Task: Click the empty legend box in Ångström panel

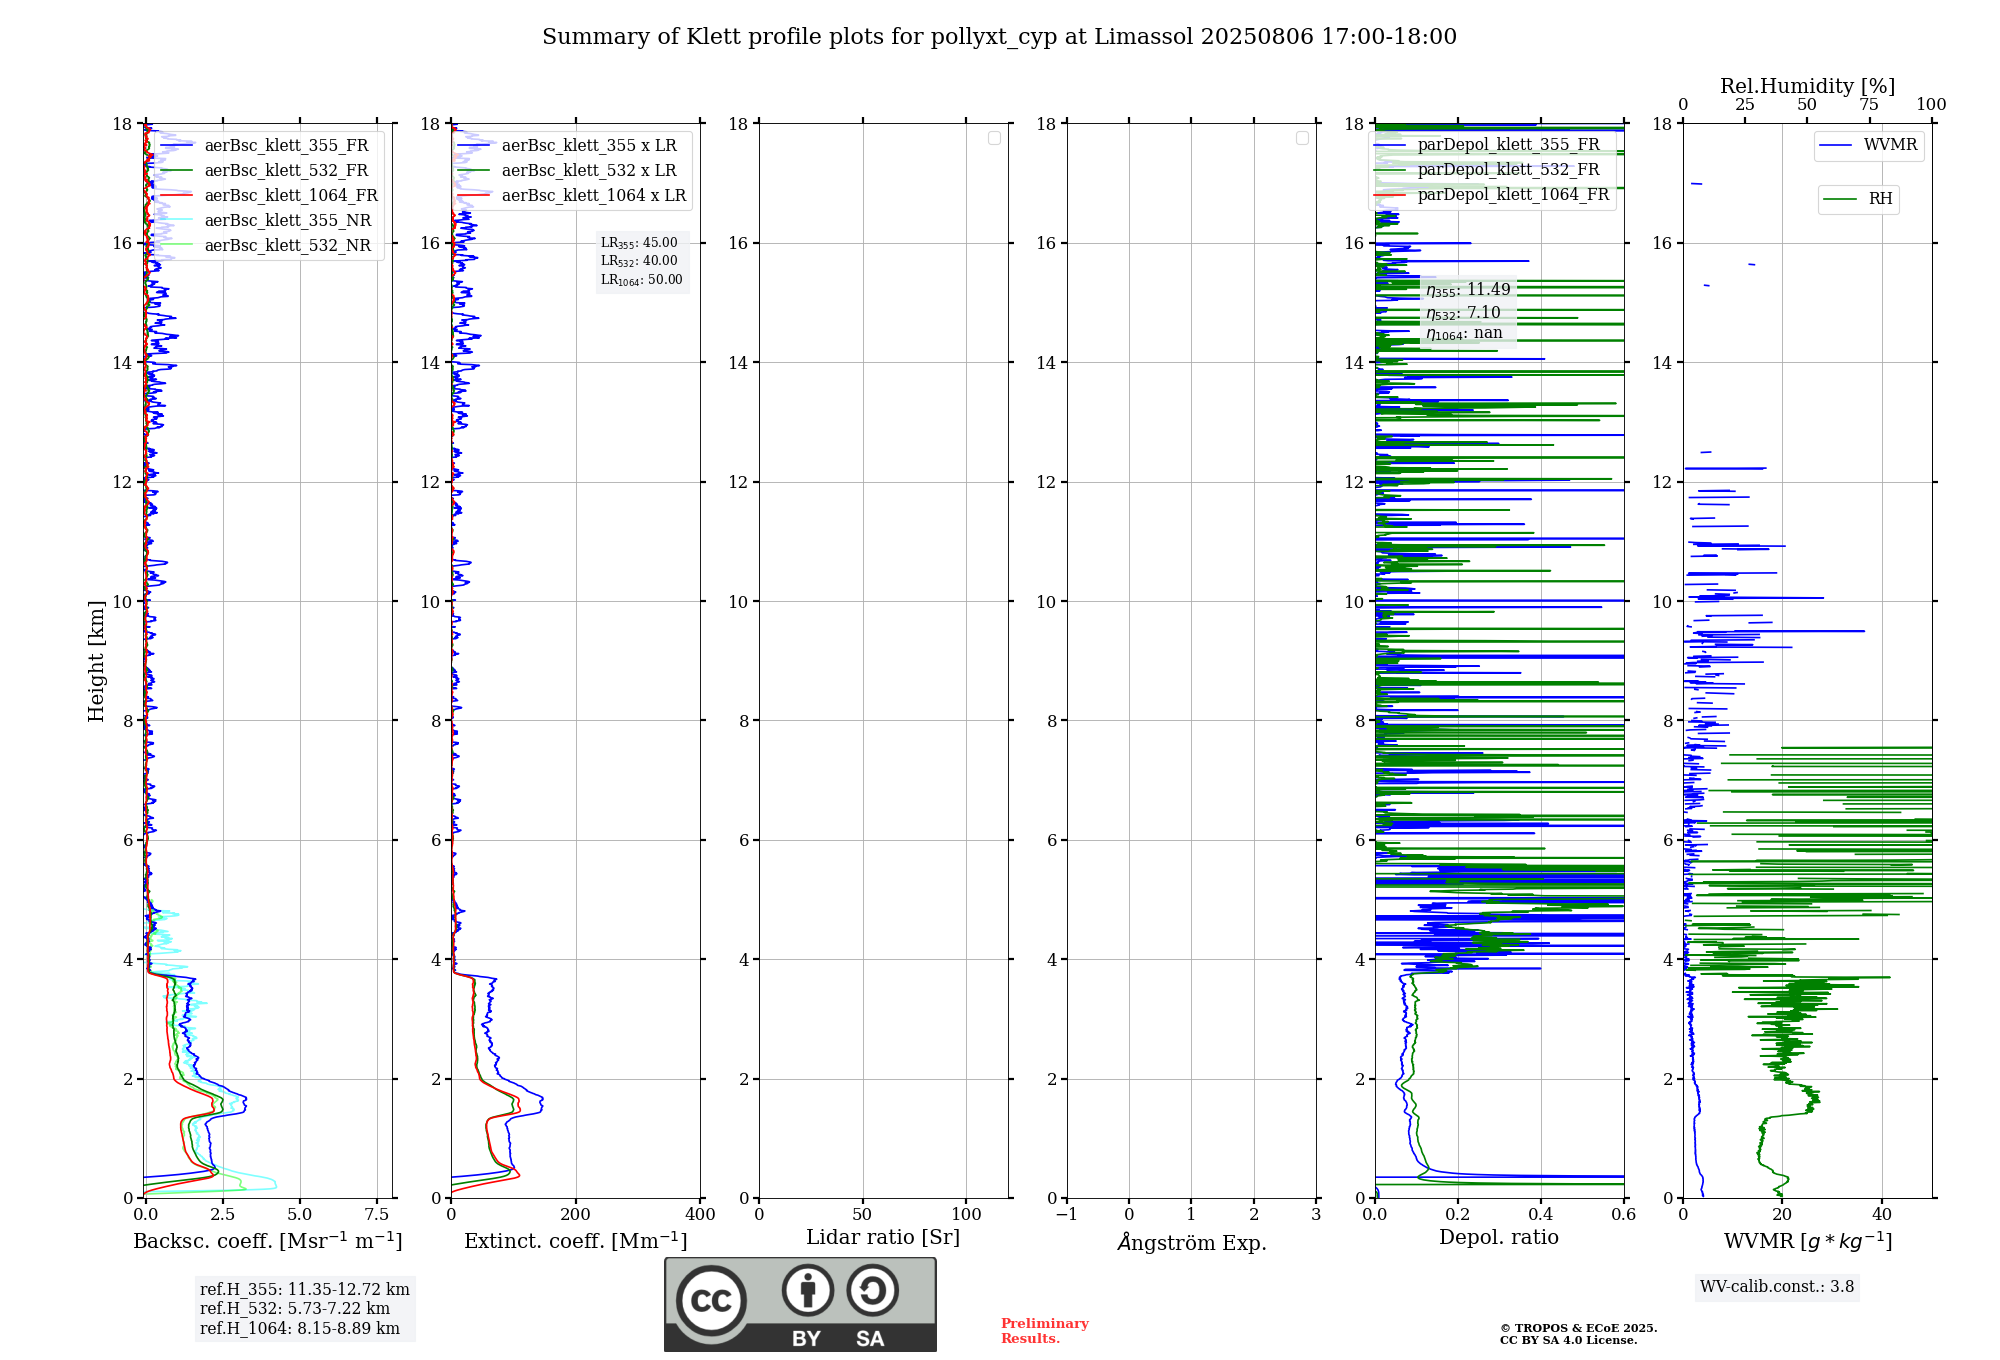Action: (x=1302, y=138)
